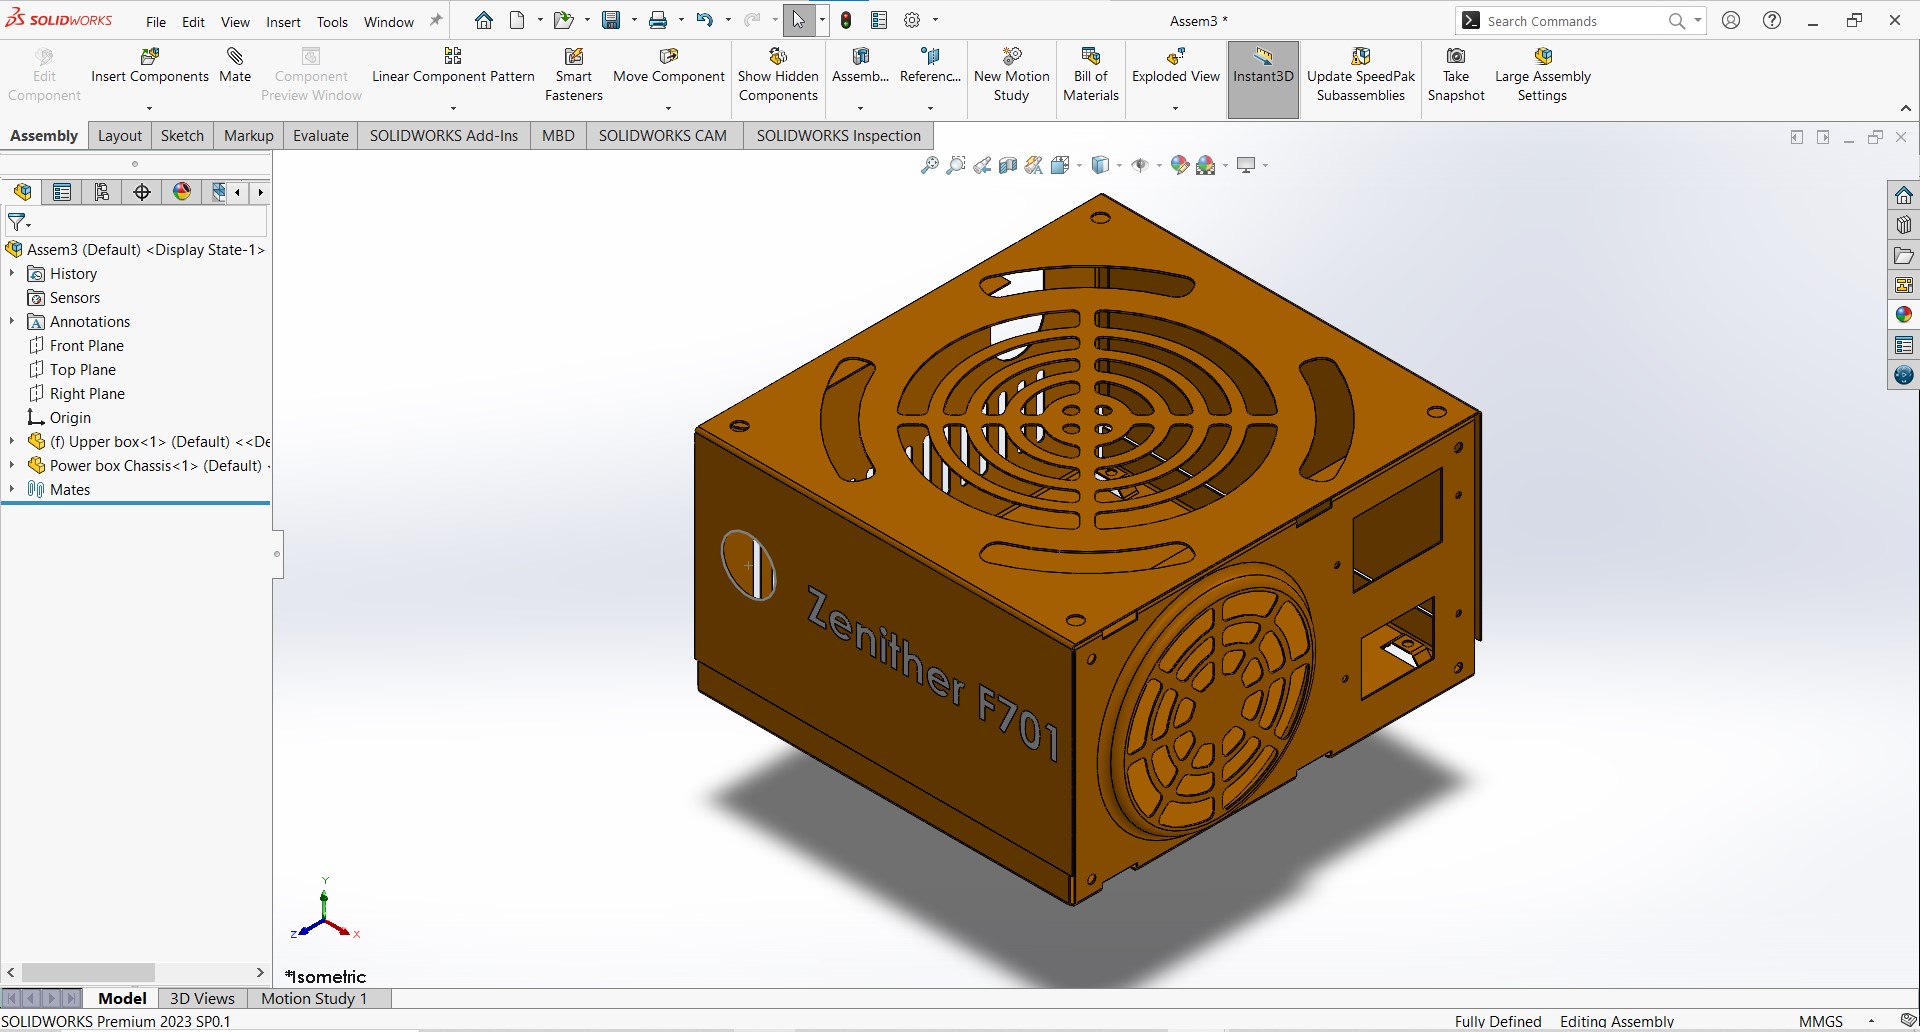Screen dimensions: 1920x1032
Task: Open the Help question mark button
Action: click(1772, 20)
